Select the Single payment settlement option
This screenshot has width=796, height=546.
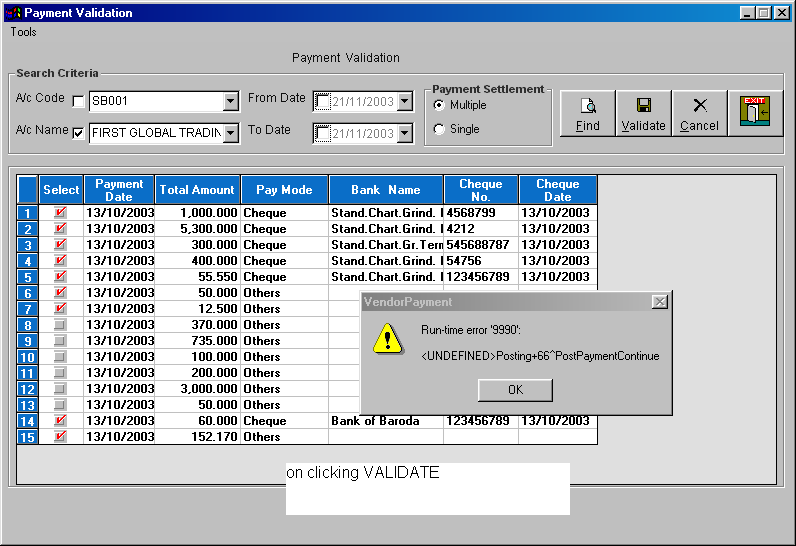click(x=439, y=129)
